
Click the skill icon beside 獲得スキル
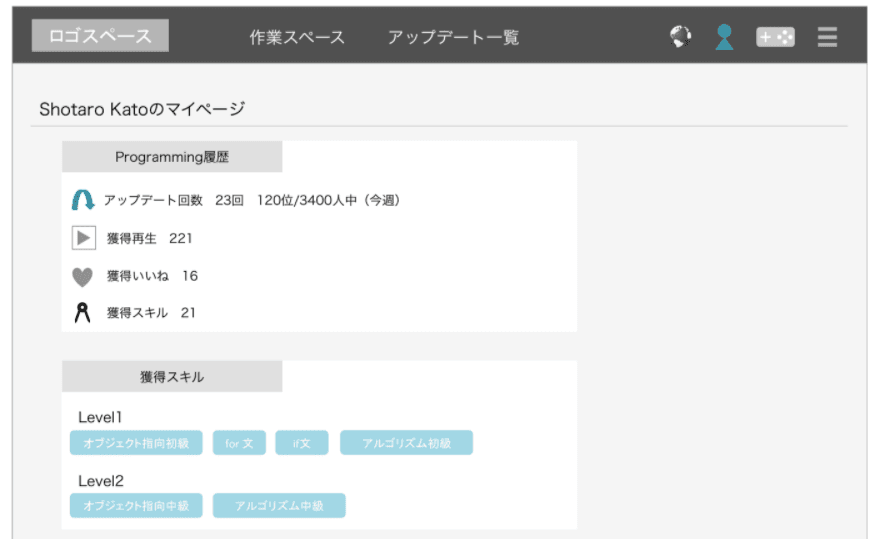coord(83,313)
